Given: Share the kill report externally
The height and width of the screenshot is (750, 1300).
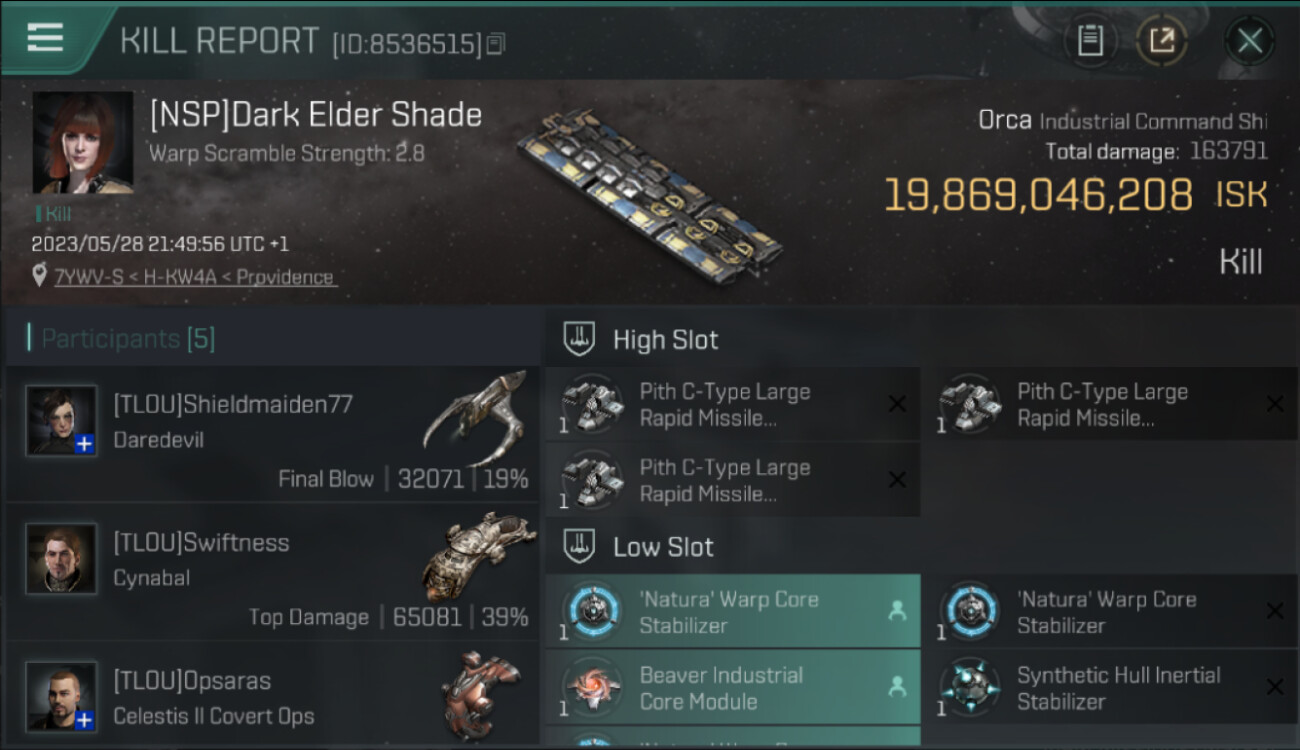Looking at the screenshot, I should click(1162, 41).
